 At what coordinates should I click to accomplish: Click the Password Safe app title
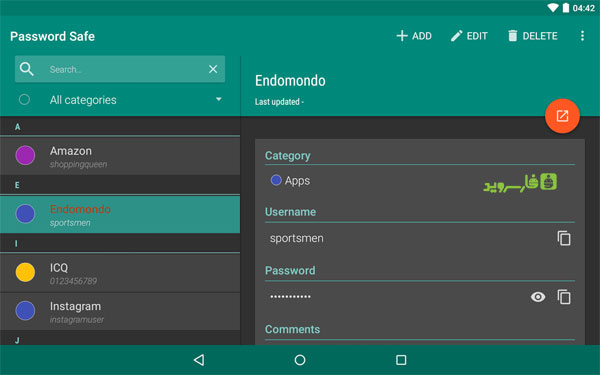tap(52, 36)
